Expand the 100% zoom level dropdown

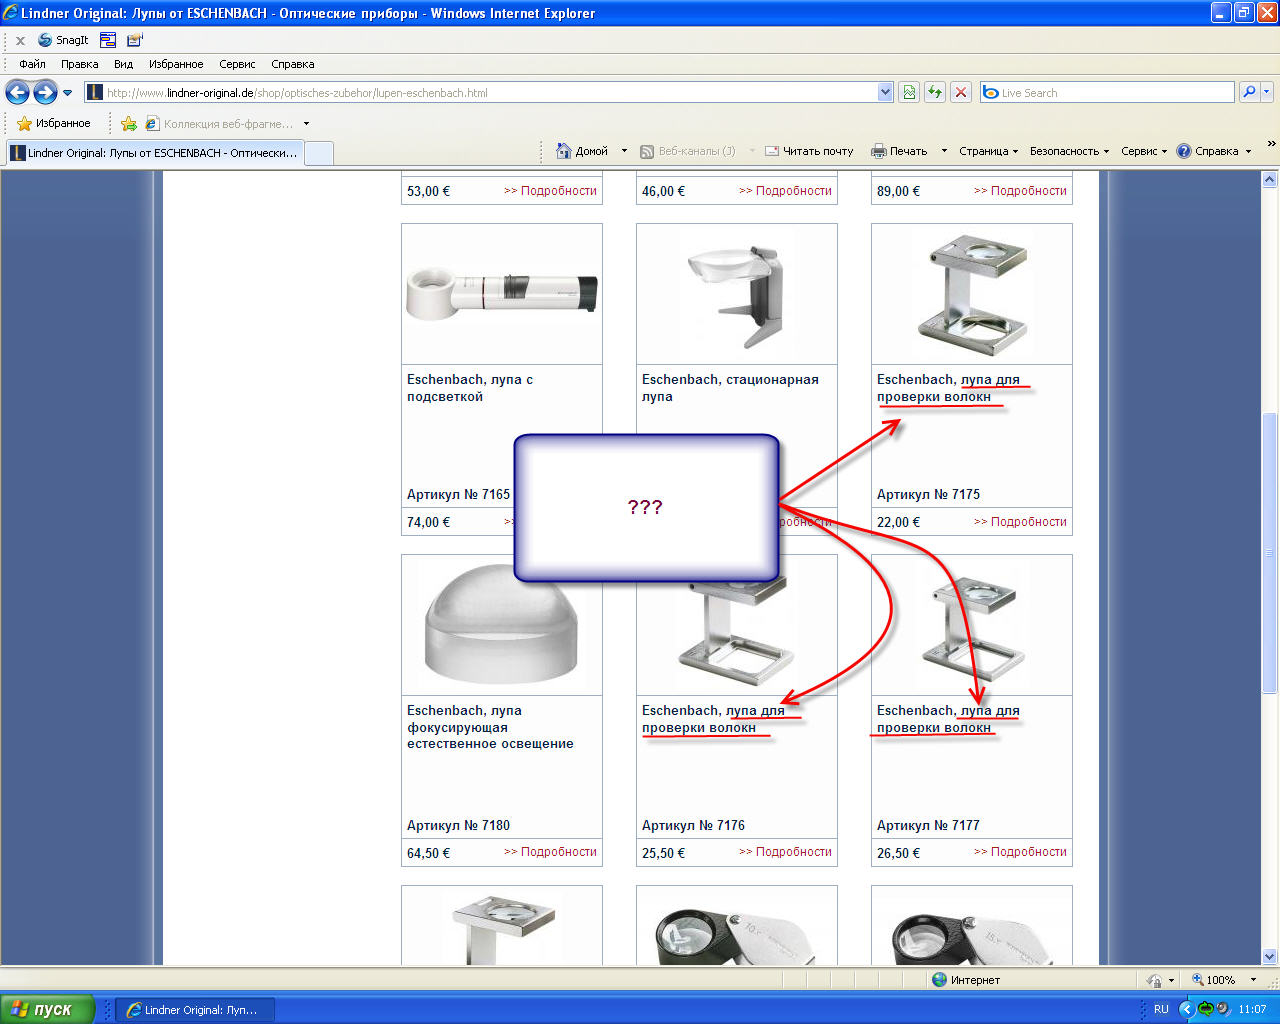click(x=1253, y=980)
